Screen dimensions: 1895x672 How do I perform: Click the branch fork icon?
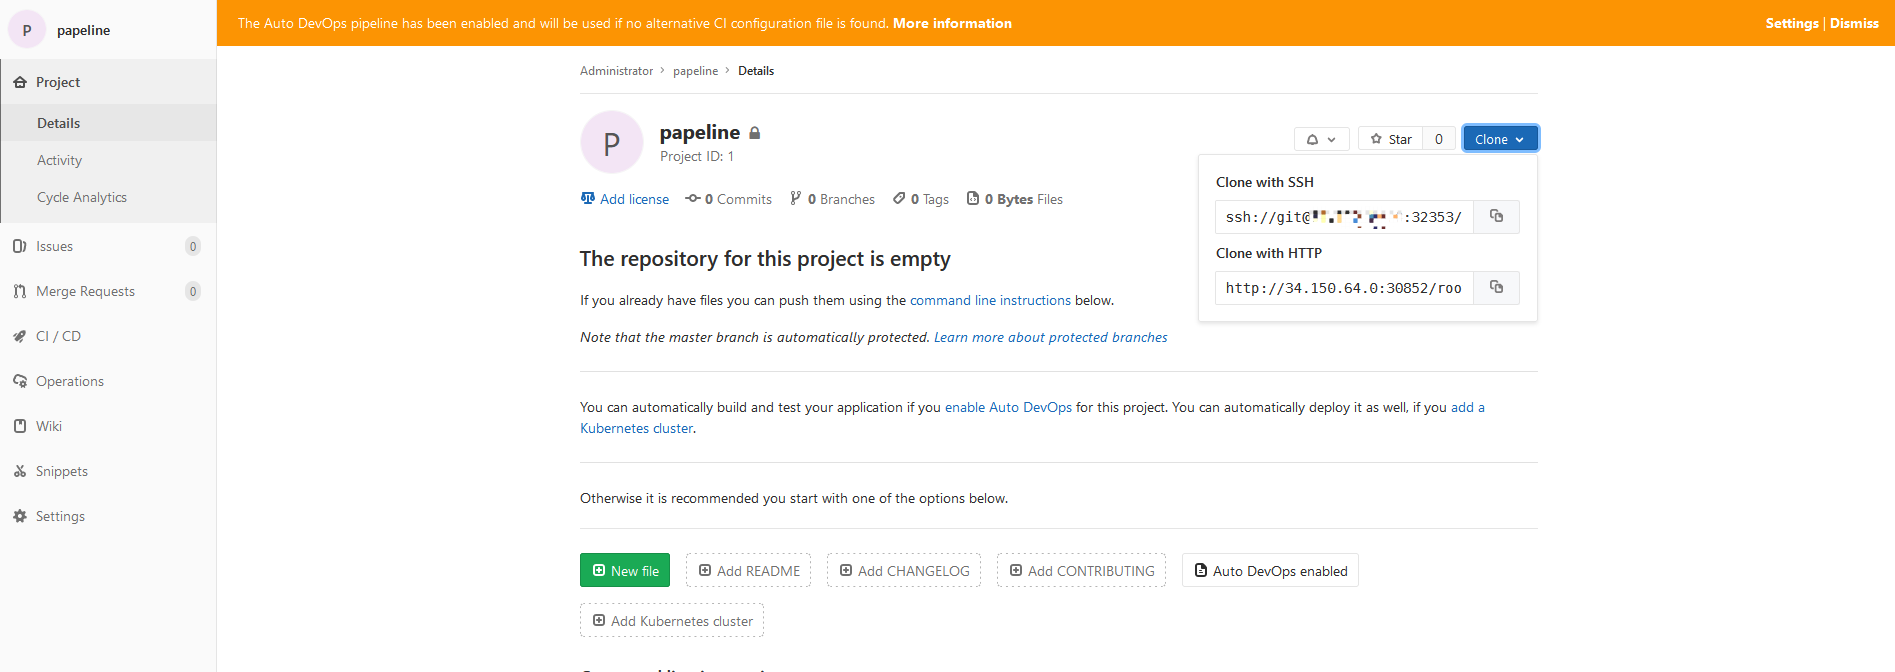[x=796, y=198]
